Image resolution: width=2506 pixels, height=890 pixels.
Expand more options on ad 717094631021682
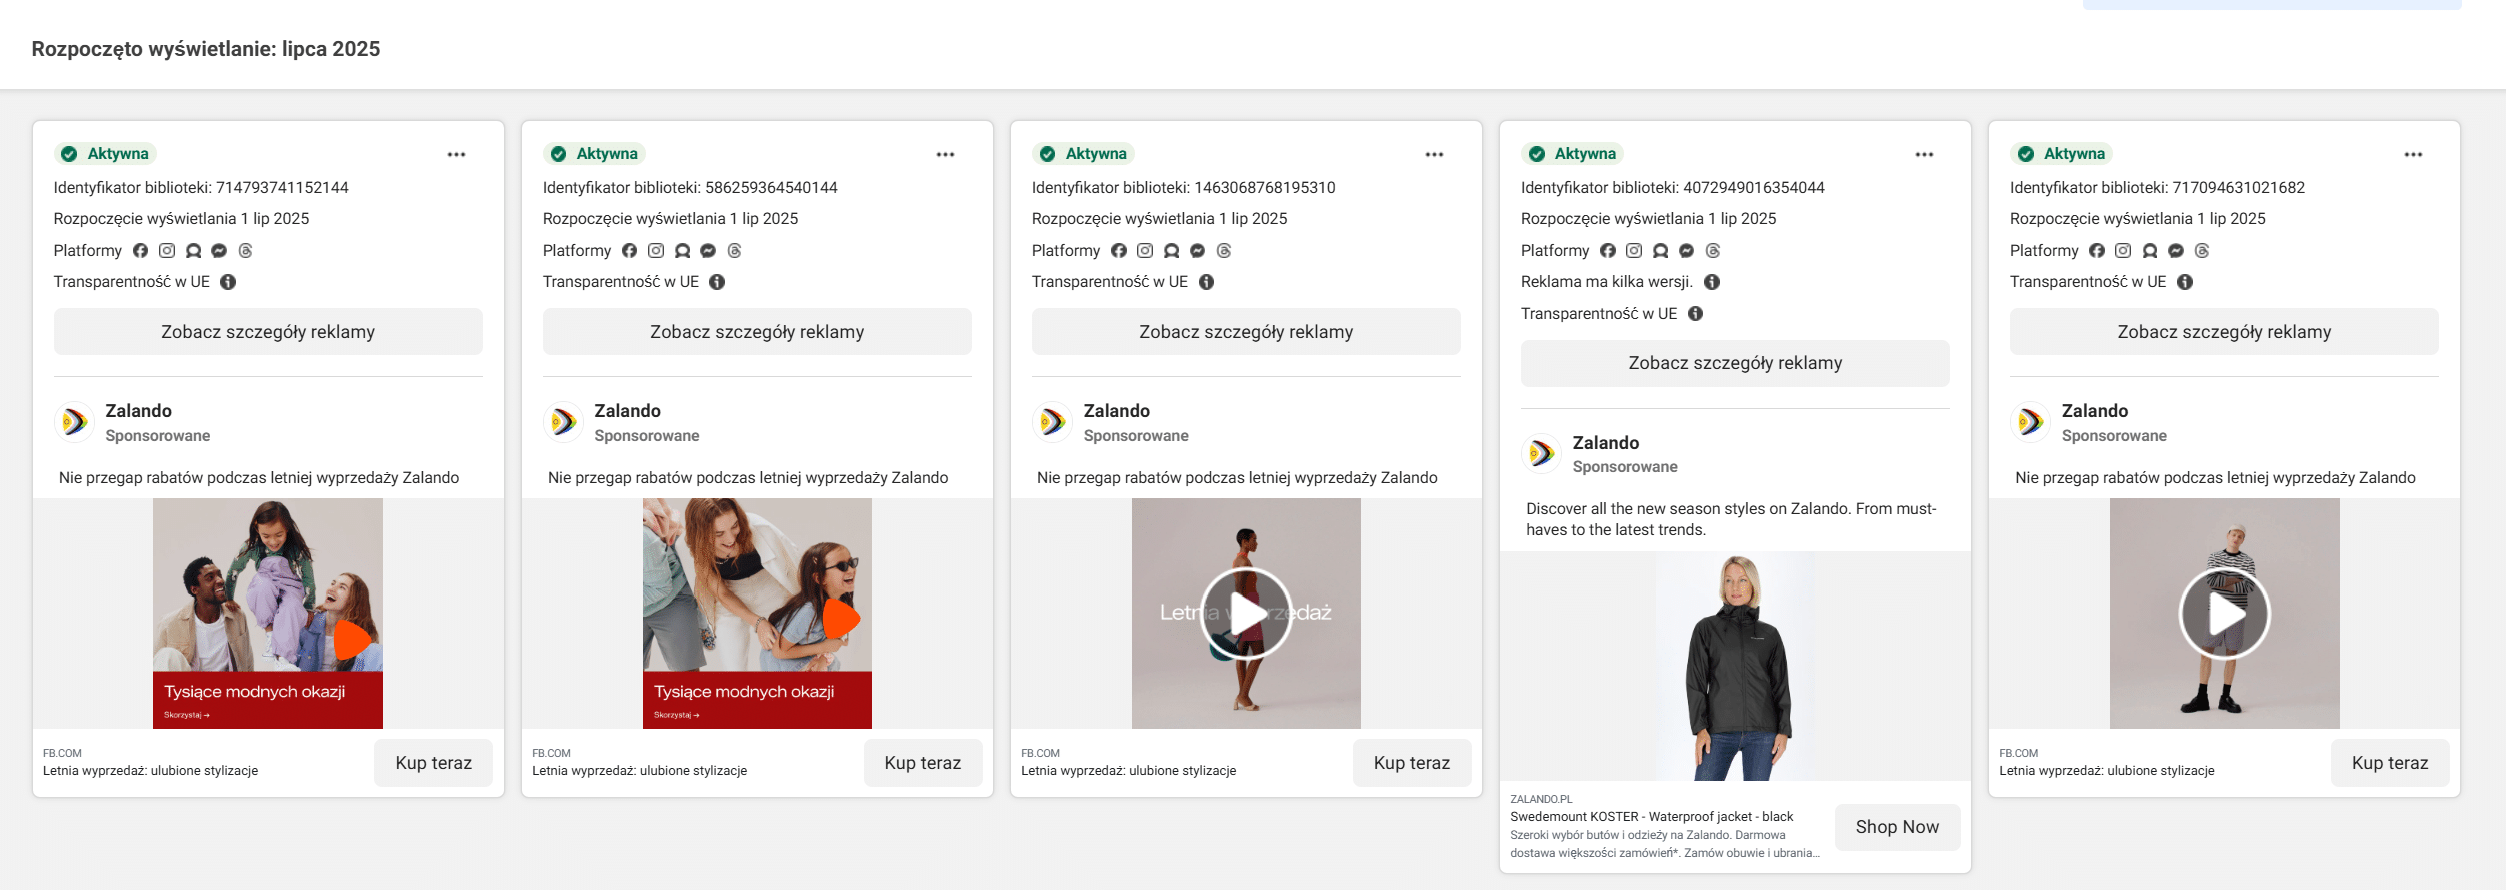pyautogui.click(x=2413, y=154)
